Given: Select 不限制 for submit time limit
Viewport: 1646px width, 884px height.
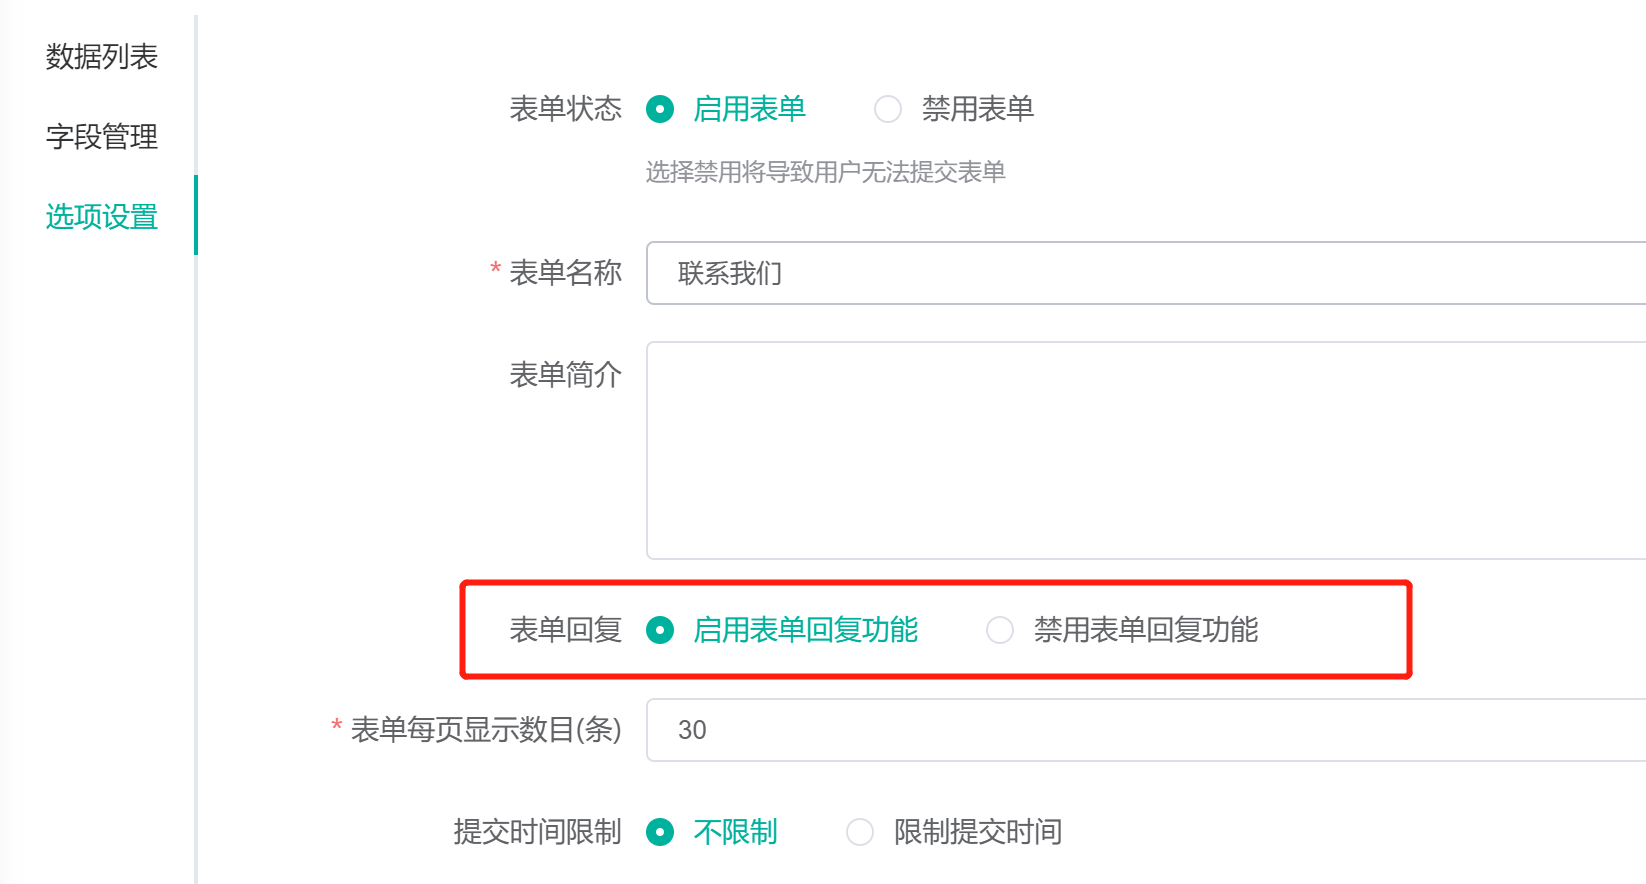Looking at the screenshot, I should (x=660, y=832).
